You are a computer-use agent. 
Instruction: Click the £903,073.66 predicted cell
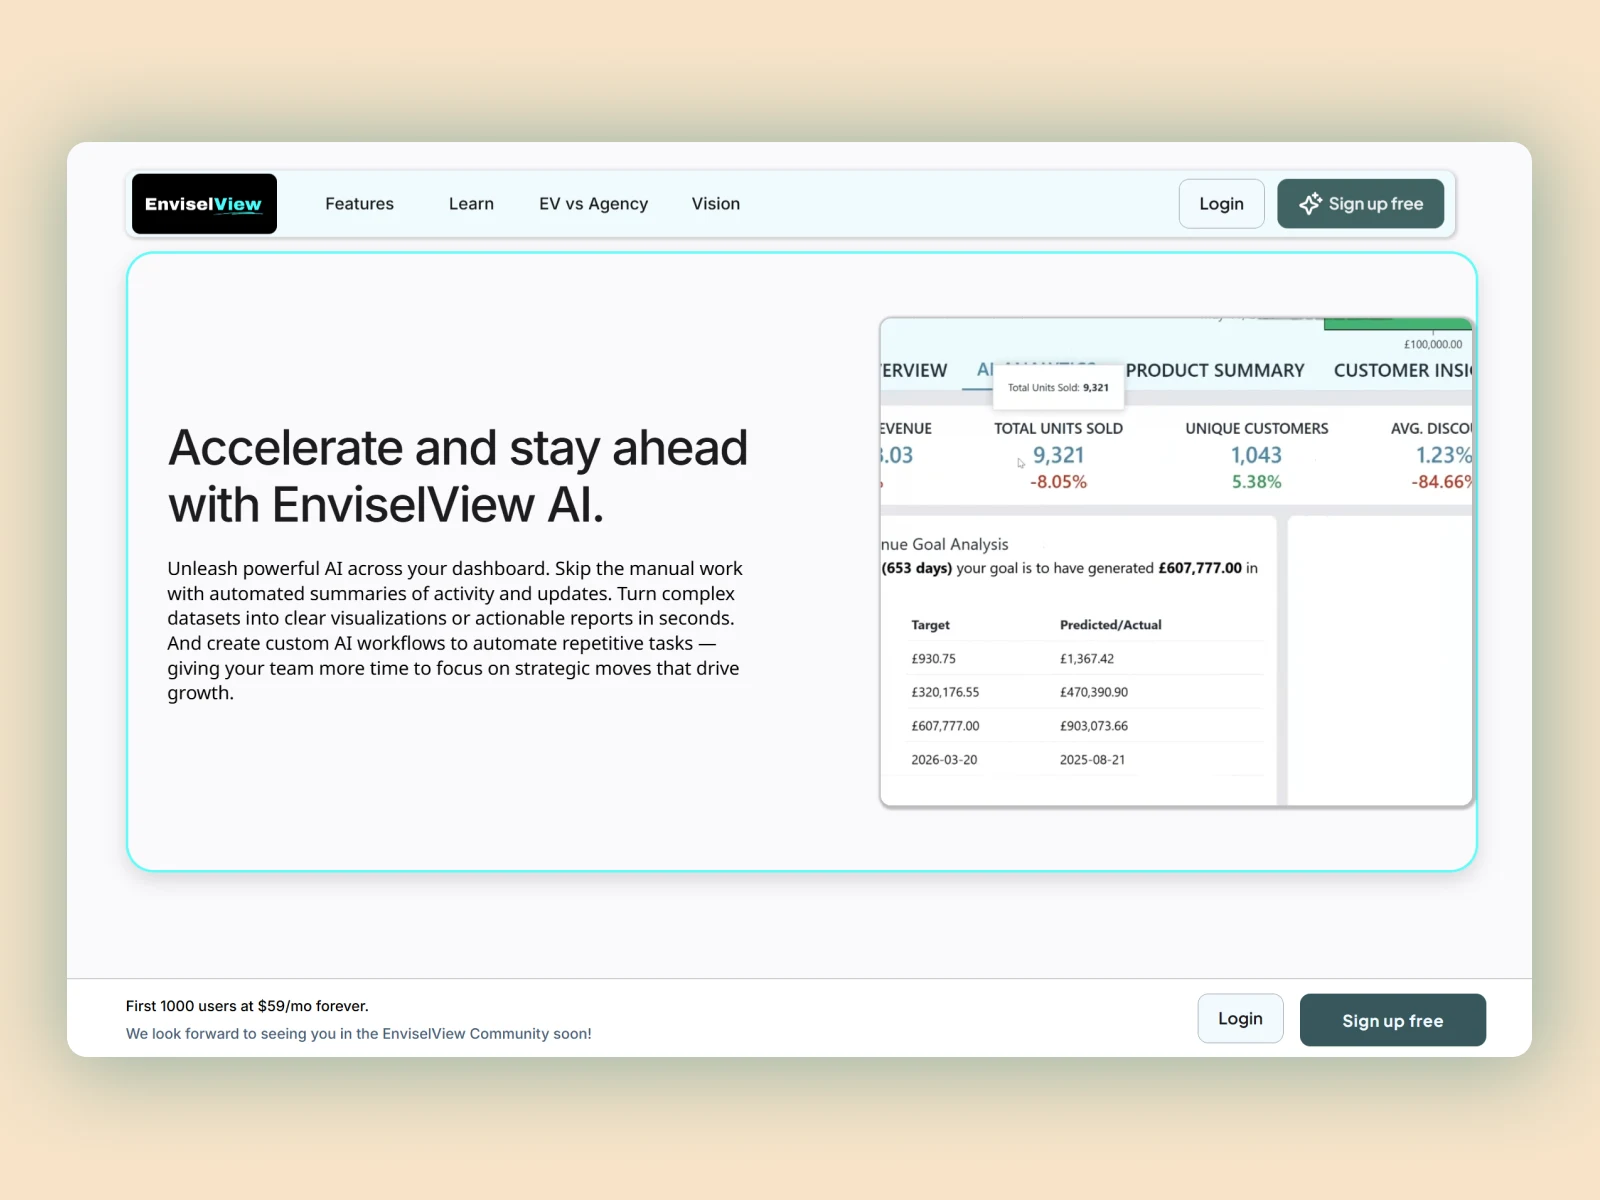coord(1094,726)
